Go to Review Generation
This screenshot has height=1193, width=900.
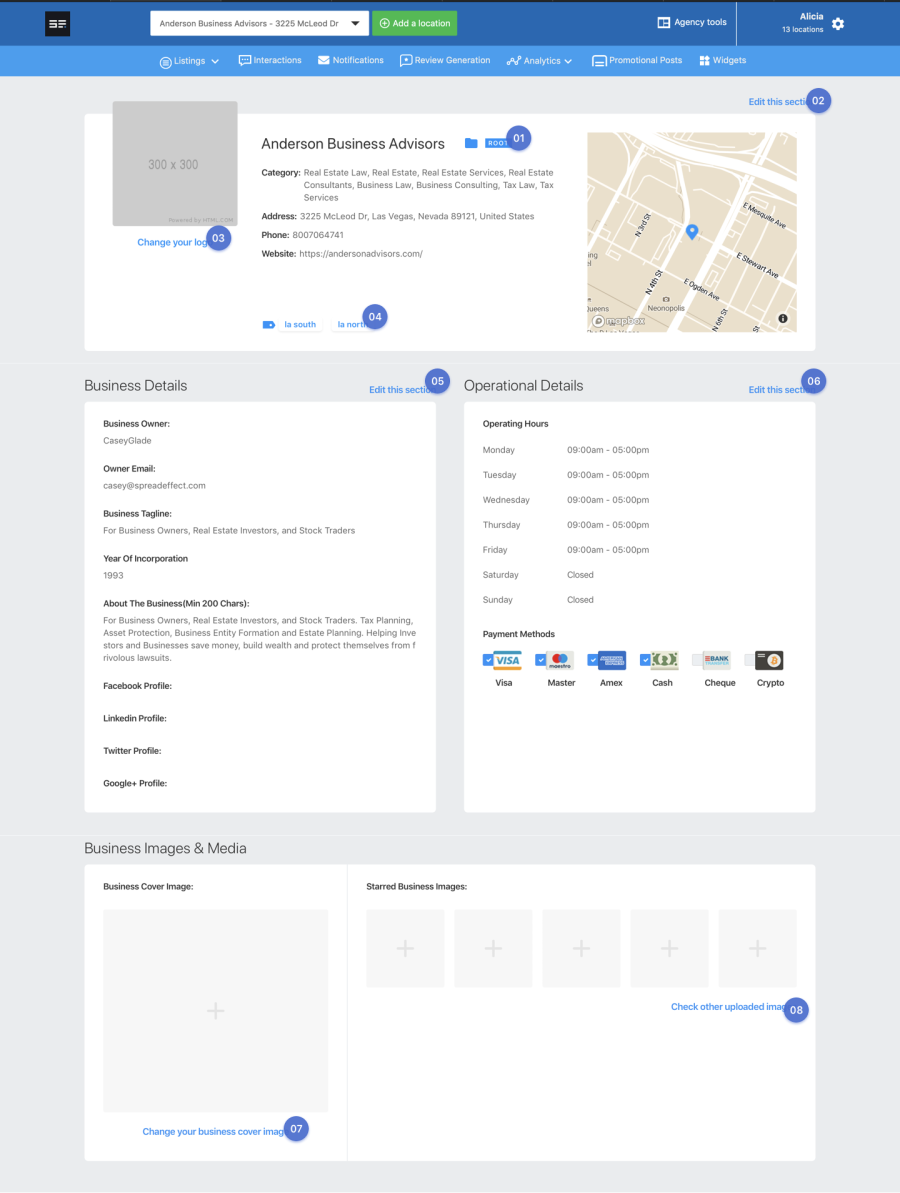click(445, 60)
